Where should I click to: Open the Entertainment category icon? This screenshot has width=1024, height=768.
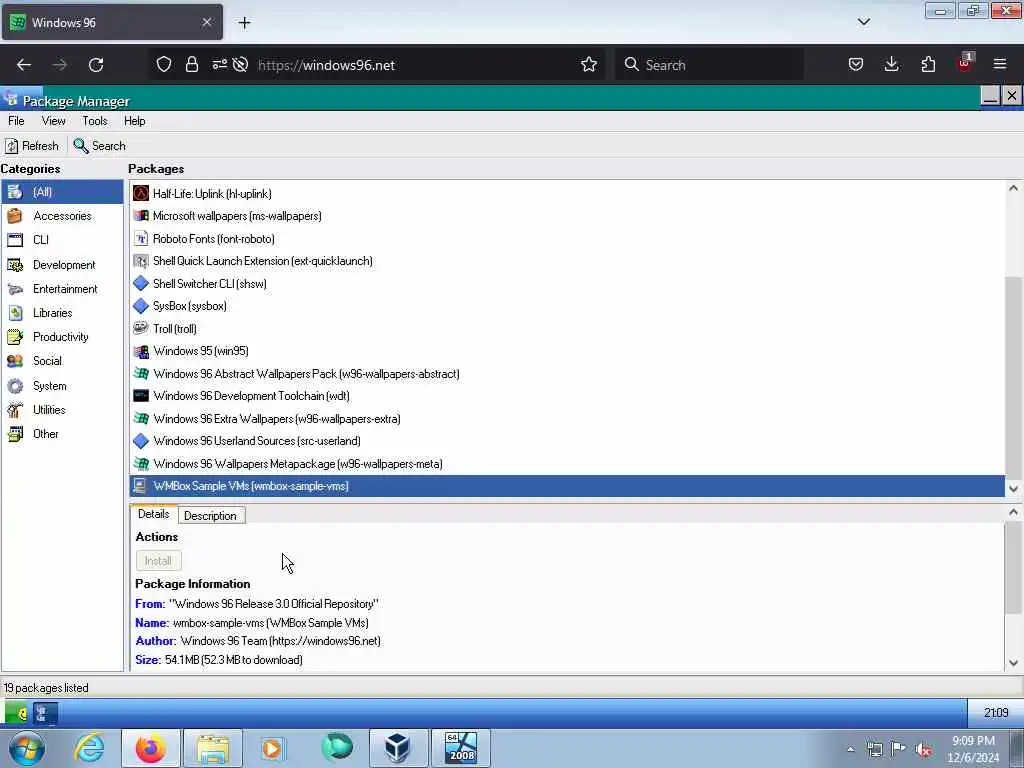15,289
